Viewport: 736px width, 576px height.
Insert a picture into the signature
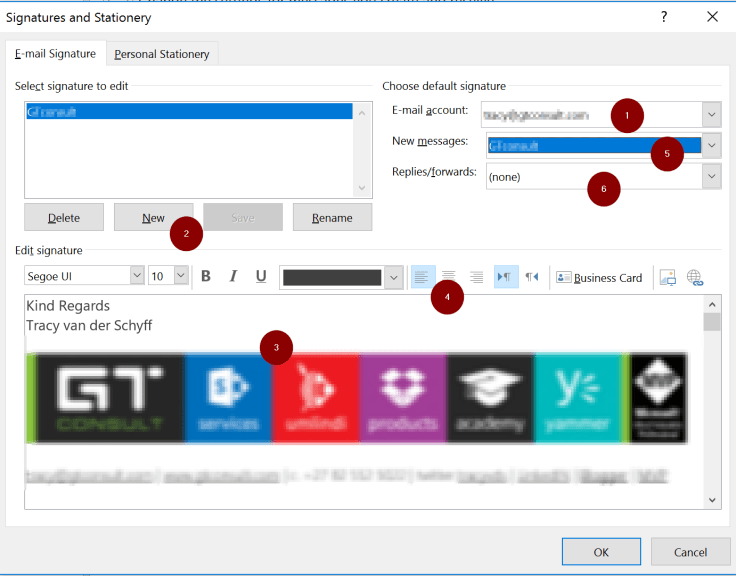[668, 277]
